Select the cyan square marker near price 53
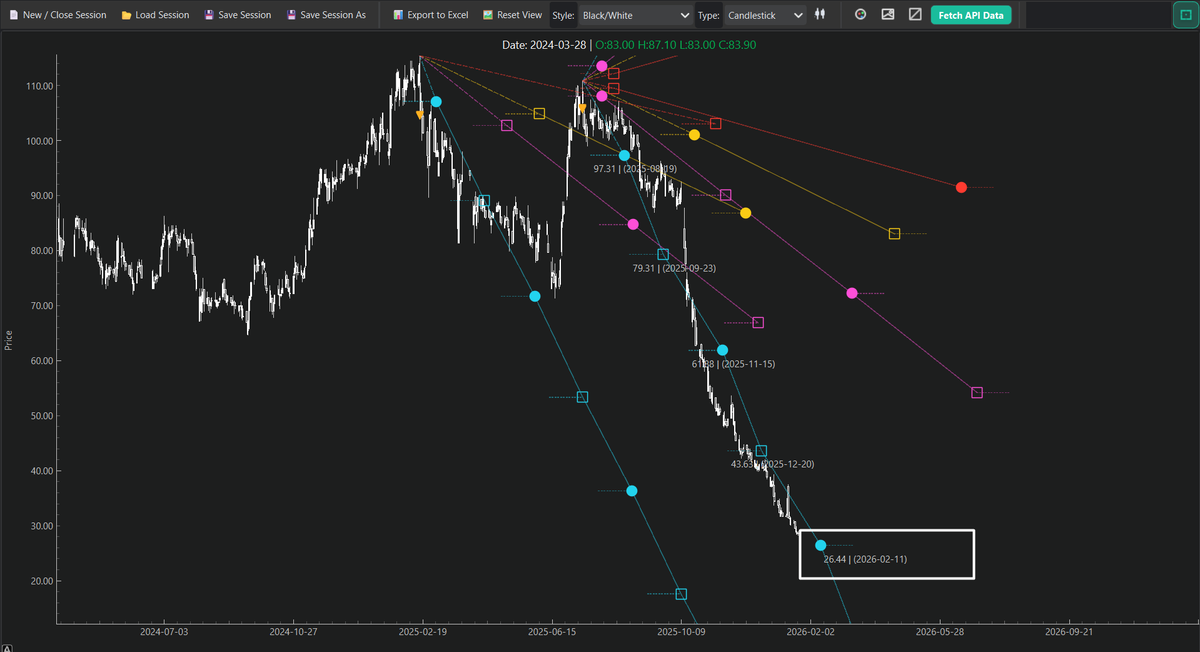The height and width of the screenshot is (652, 1200). (582, 397)
